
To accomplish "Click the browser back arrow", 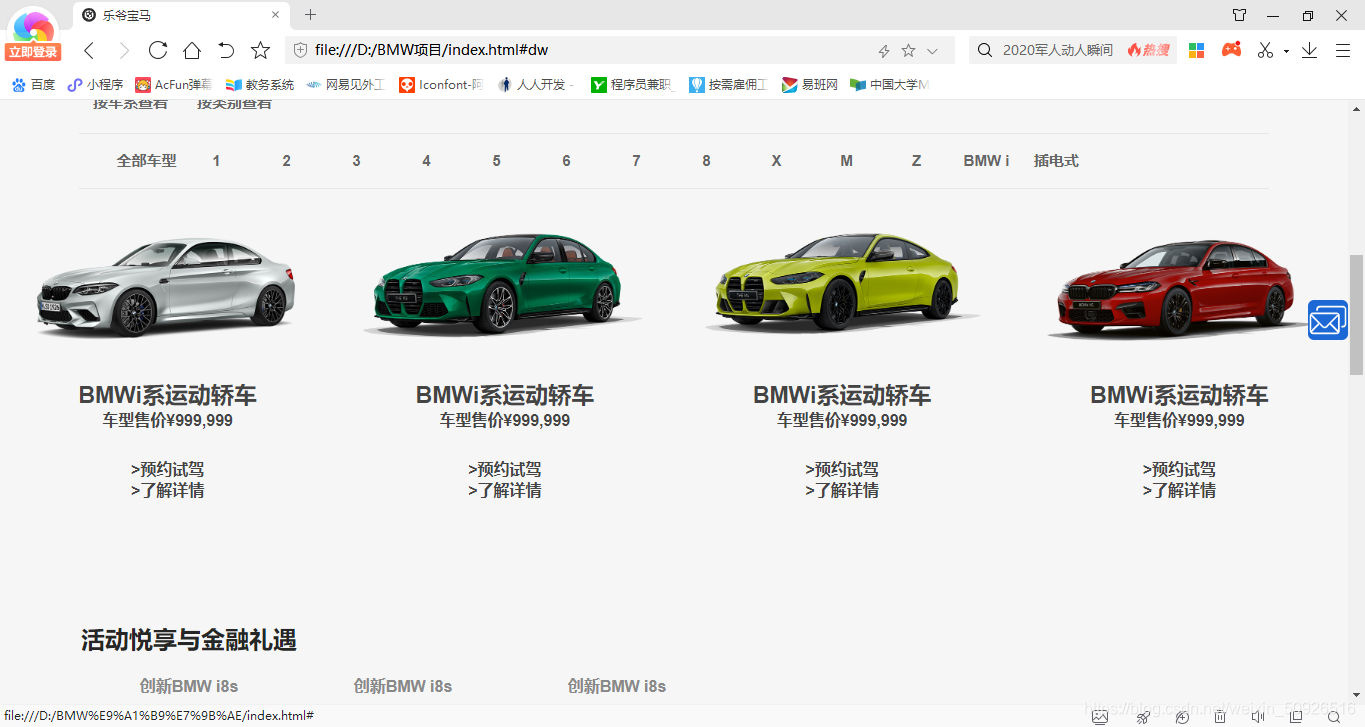I will [89, 50].
